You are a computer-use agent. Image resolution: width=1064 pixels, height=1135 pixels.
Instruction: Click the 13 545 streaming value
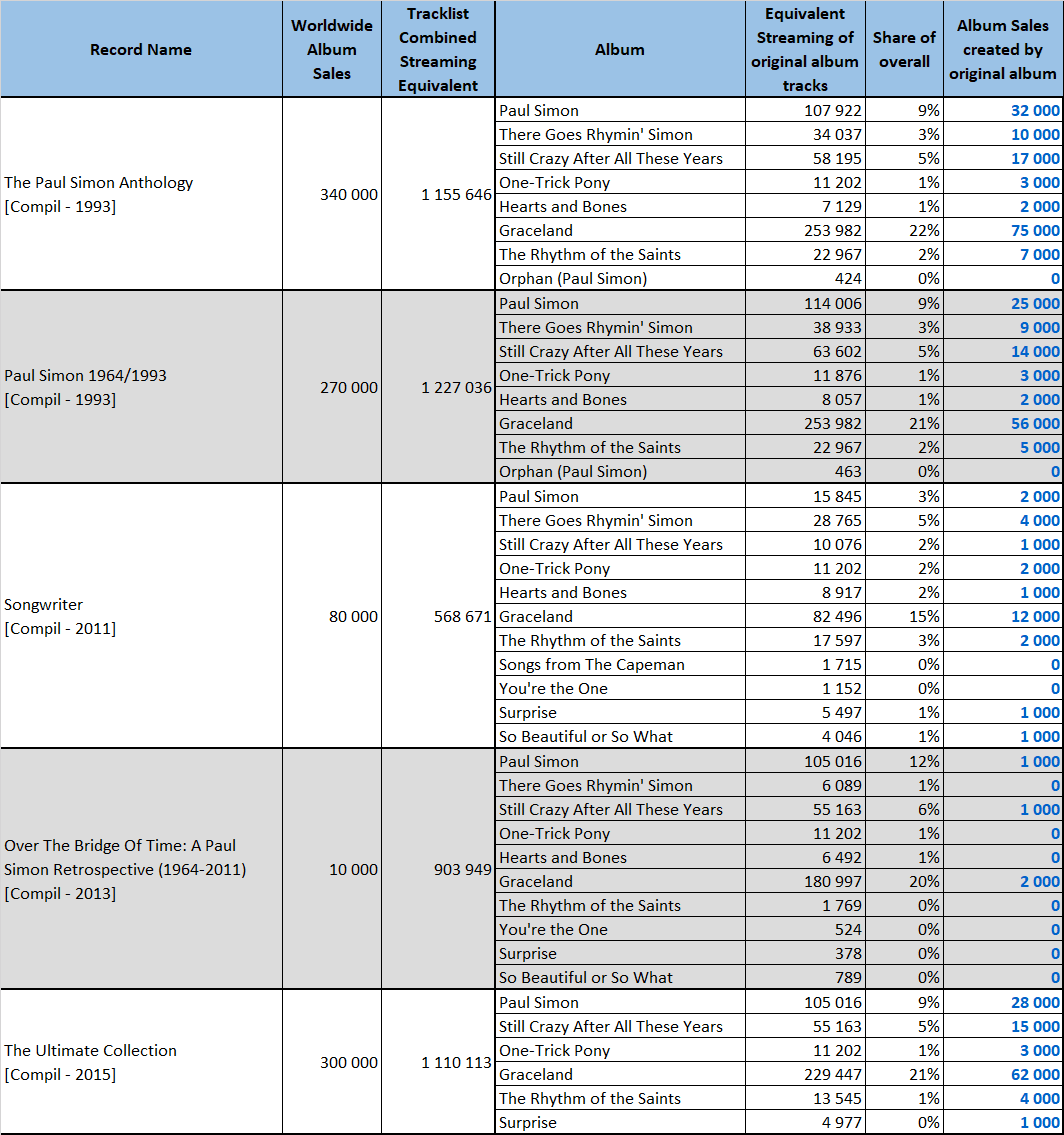pyautogui.click(x=805, y=1098)
